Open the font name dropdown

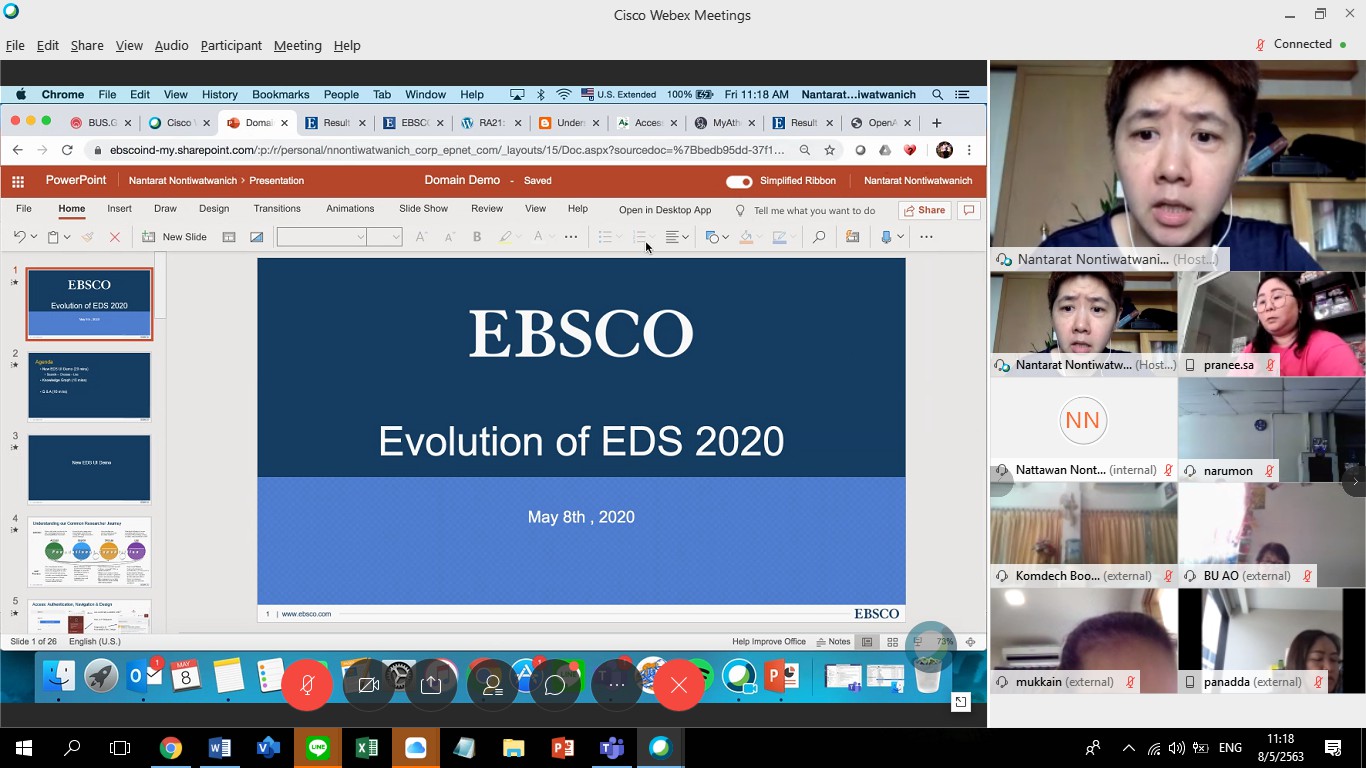[x=322, y=237]
